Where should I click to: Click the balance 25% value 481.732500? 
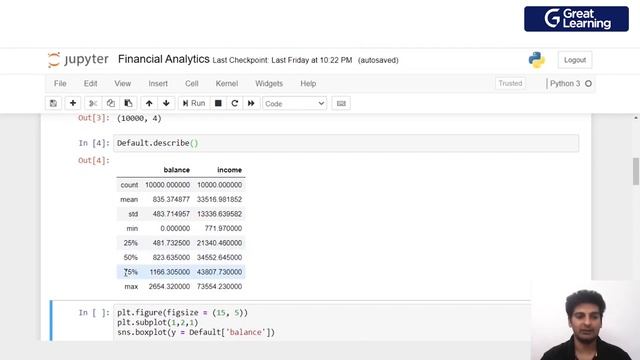tap(171, 243)
